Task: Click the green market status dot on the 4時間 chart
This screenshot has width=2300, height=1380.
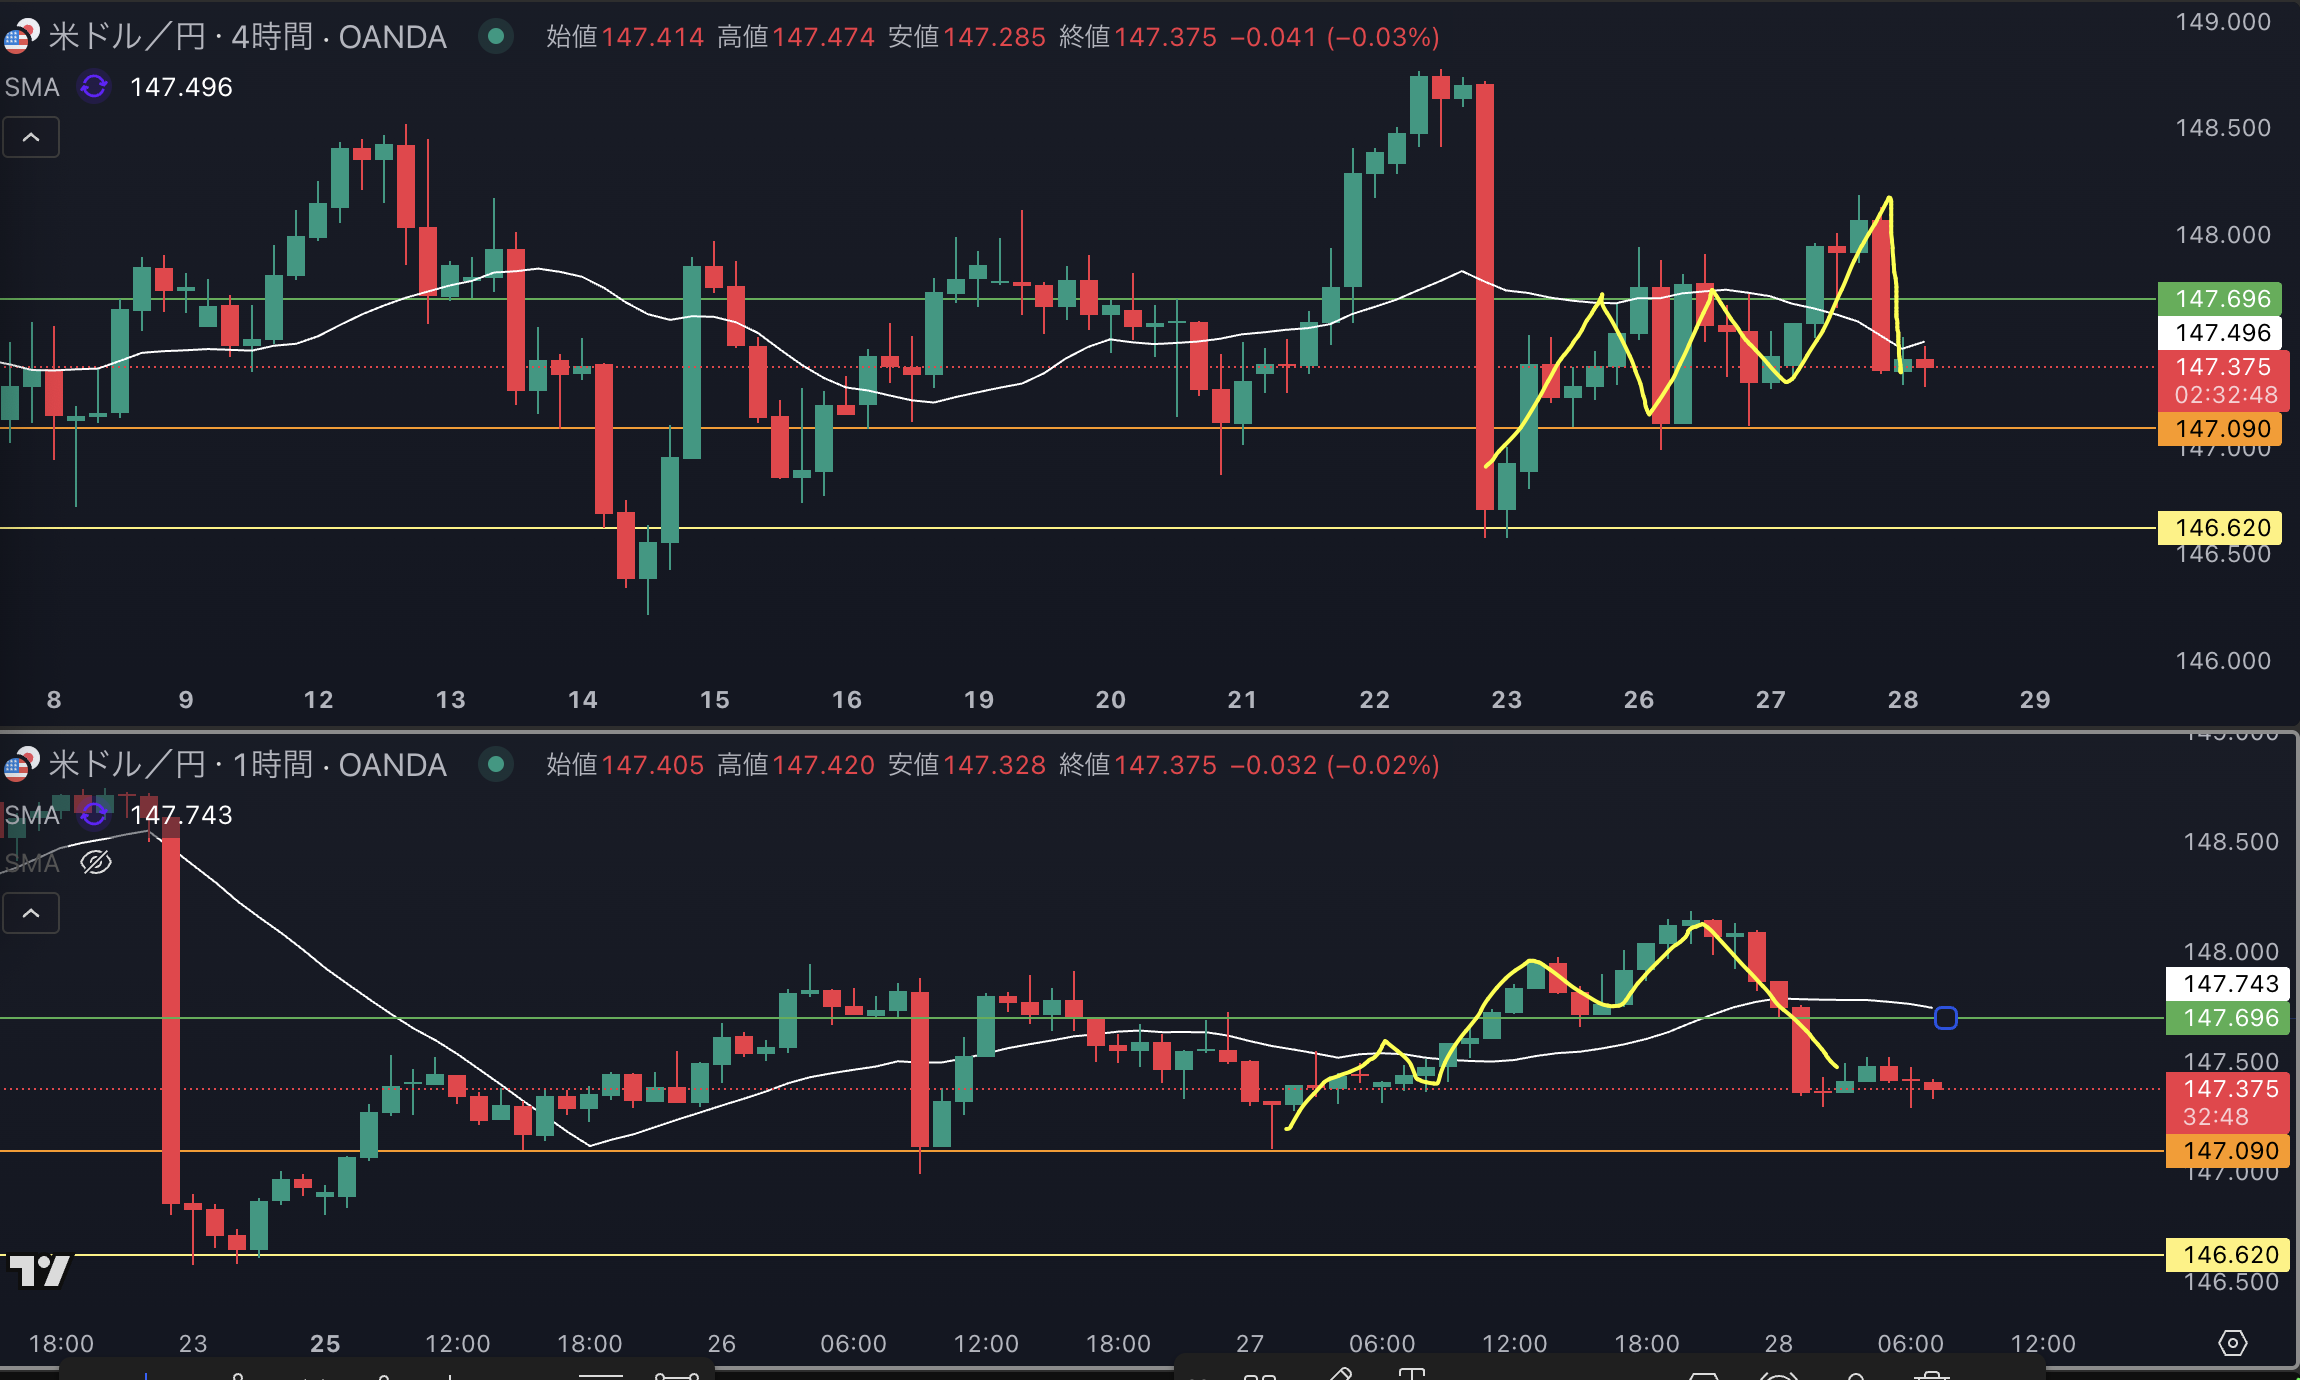Action: (495, 37)
